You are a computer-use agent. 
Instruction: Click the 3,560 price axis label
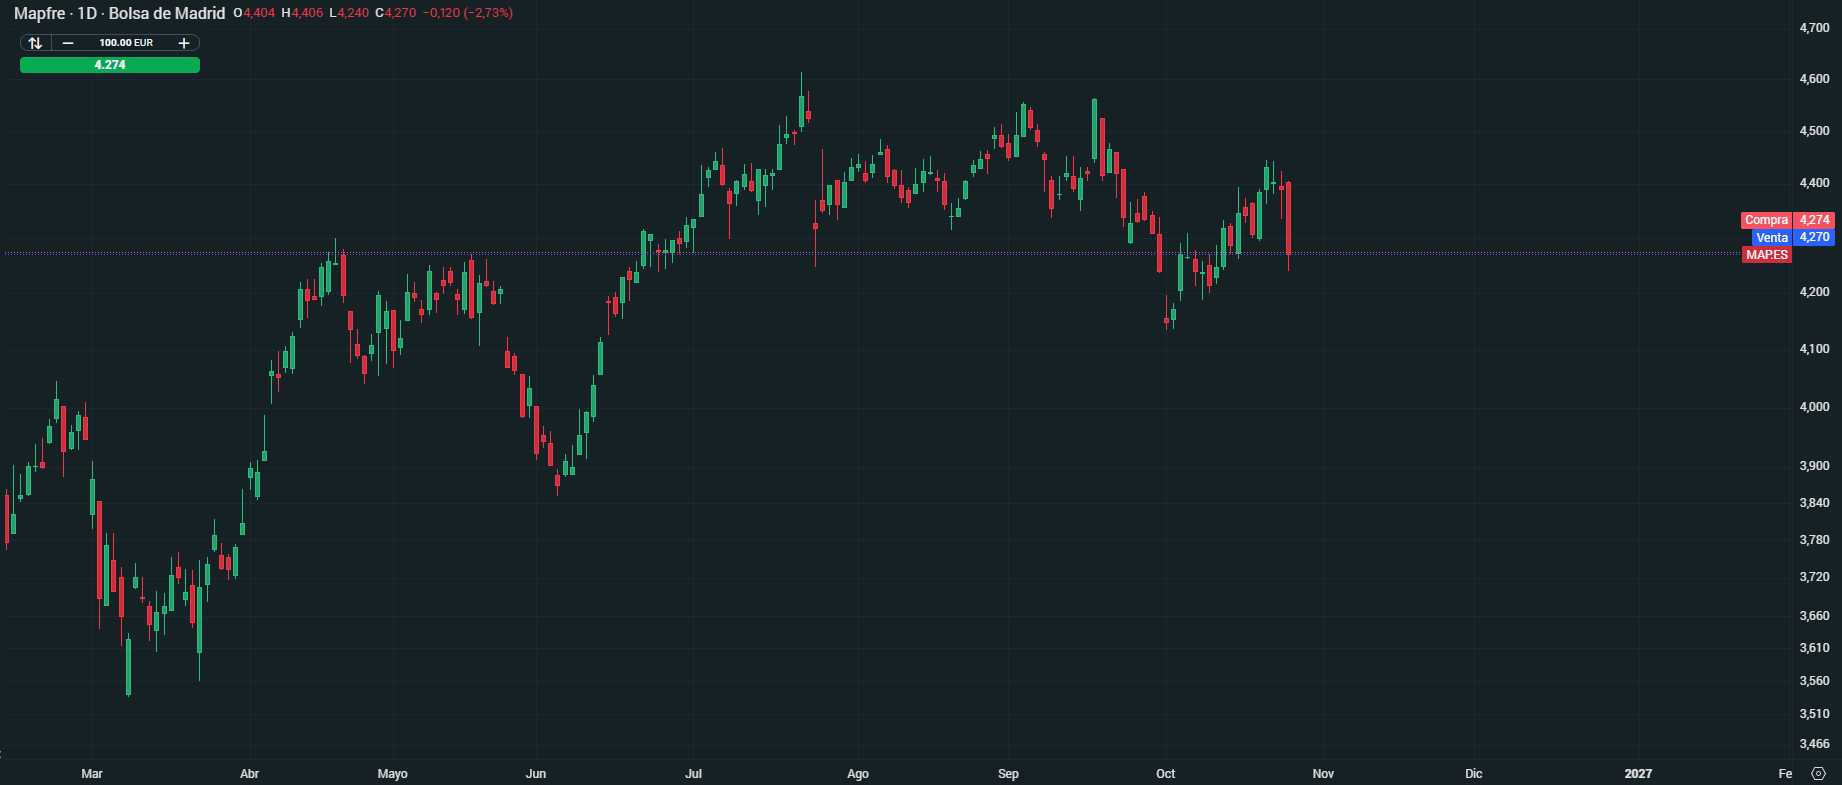pos(1814,681)
